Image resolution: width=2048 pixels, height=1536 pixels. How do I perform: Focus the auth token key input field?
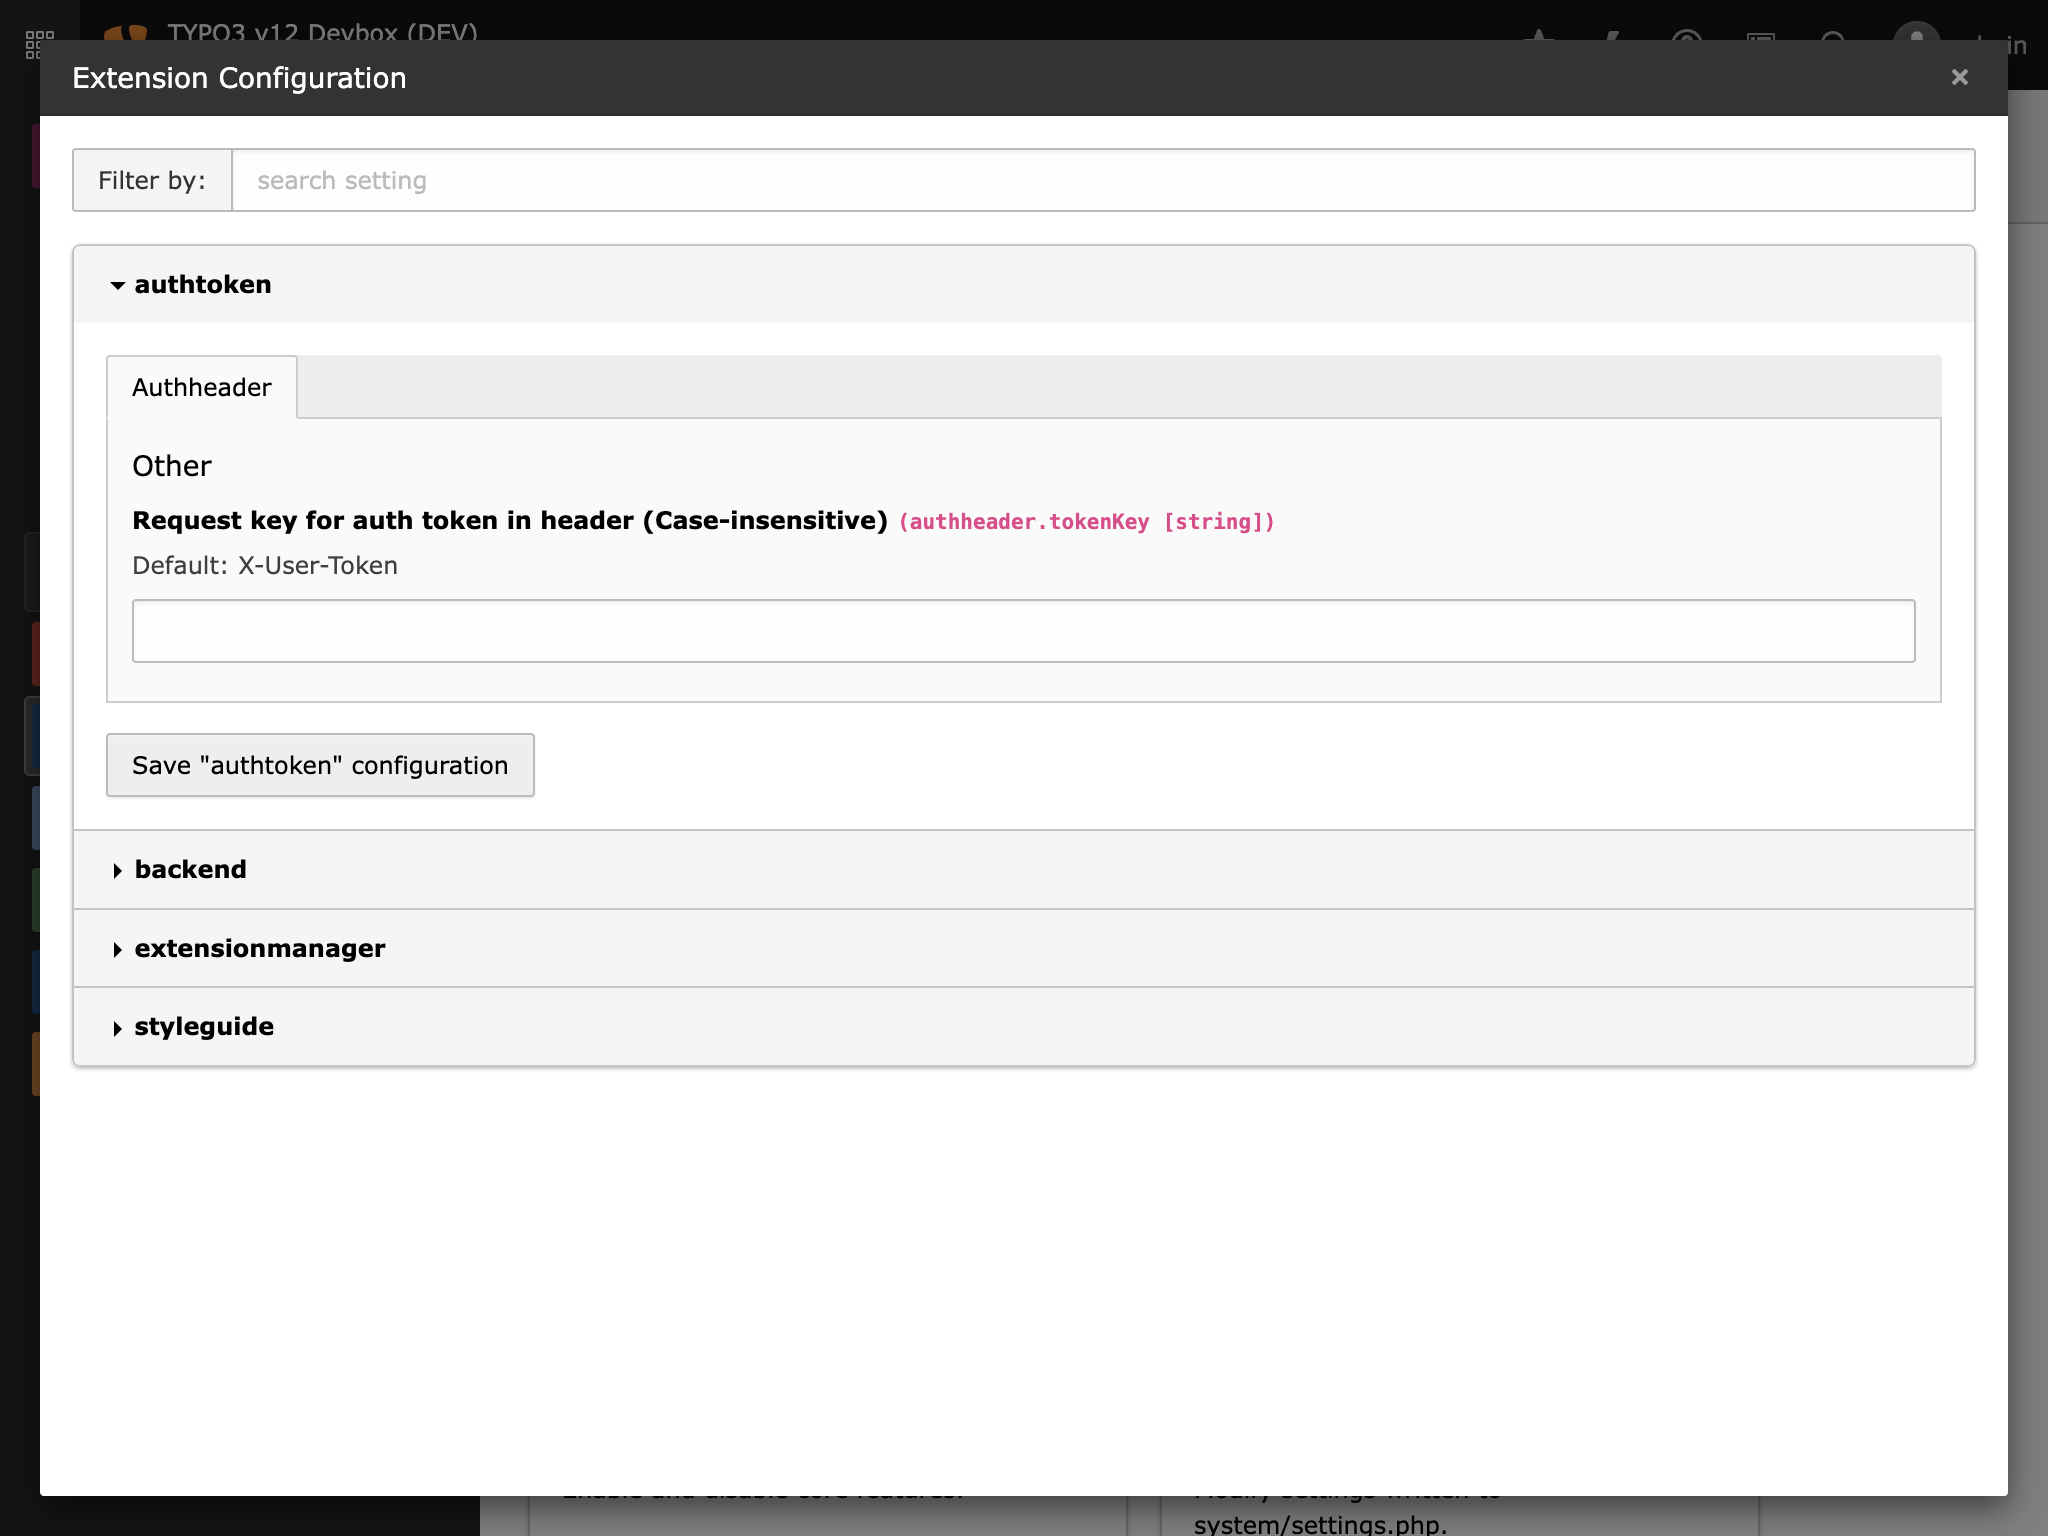tap(1024, 631)
